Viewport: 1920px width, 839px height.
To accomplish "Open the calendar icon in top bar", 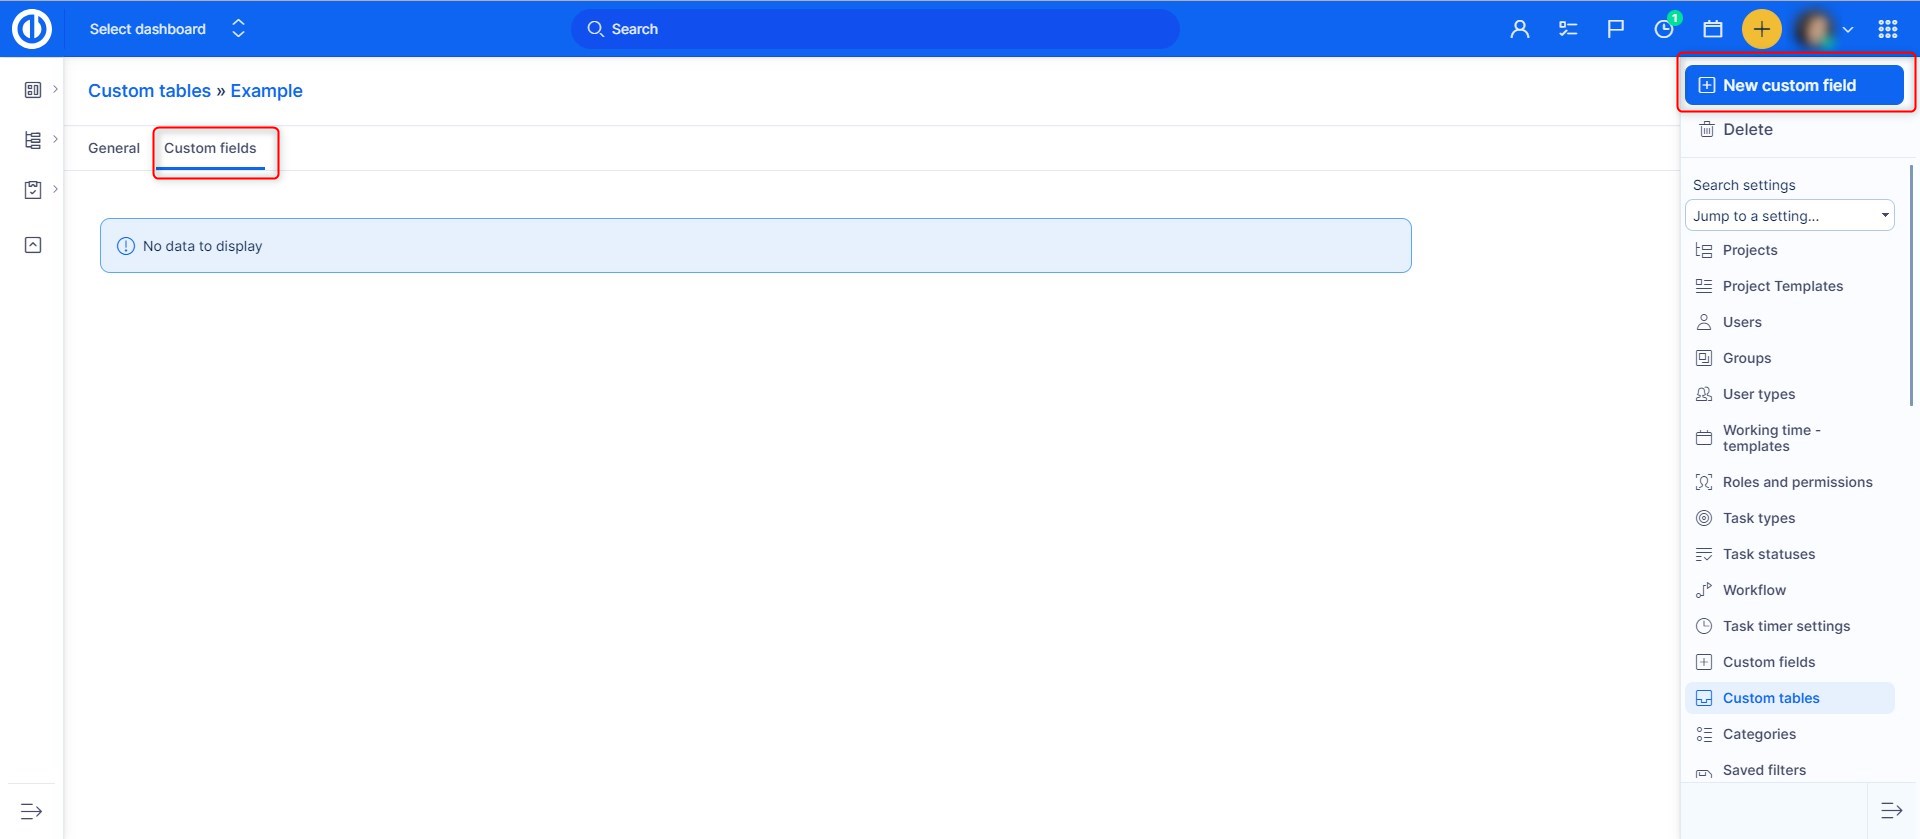I will click(x=1712, y=29).
